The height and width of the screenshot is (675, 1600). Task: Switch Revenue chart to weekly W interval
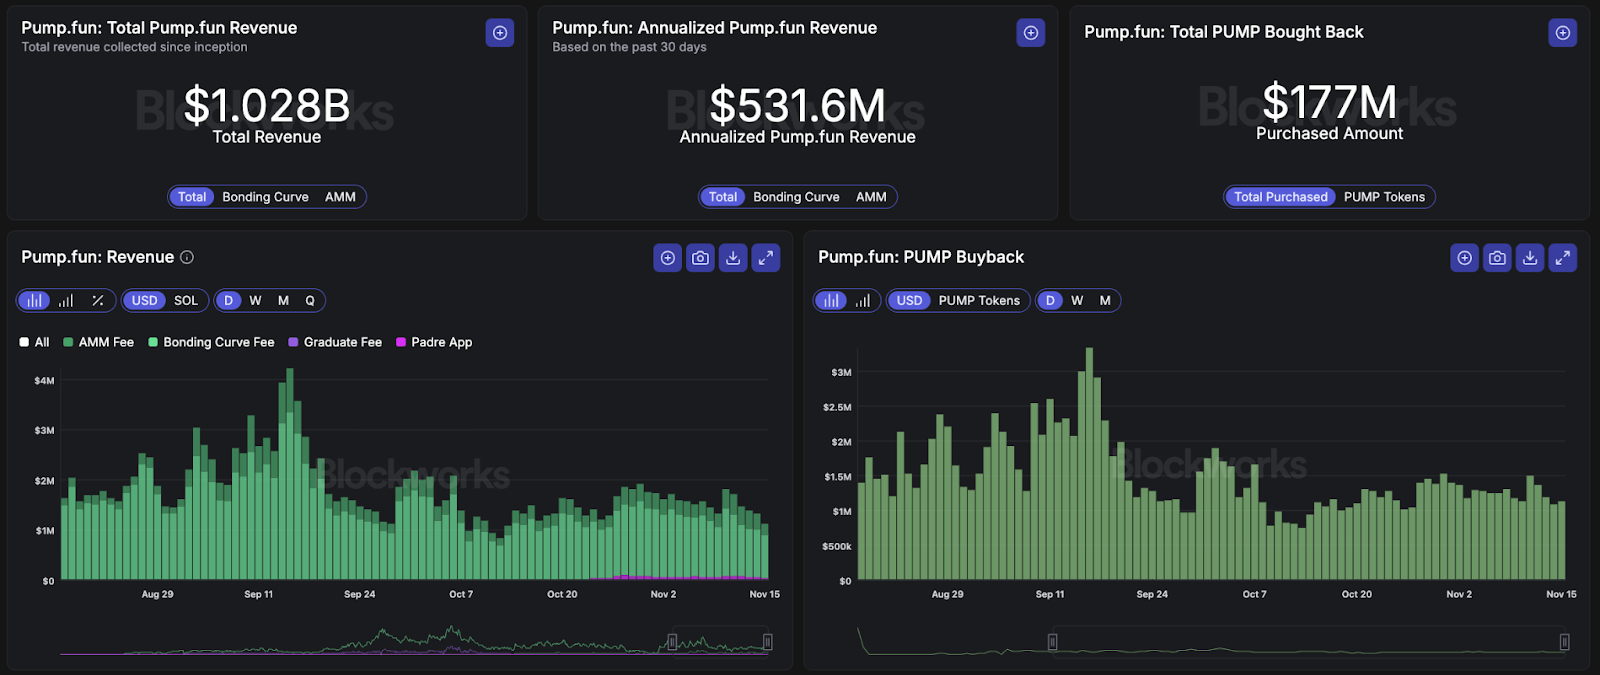point(255,300)
